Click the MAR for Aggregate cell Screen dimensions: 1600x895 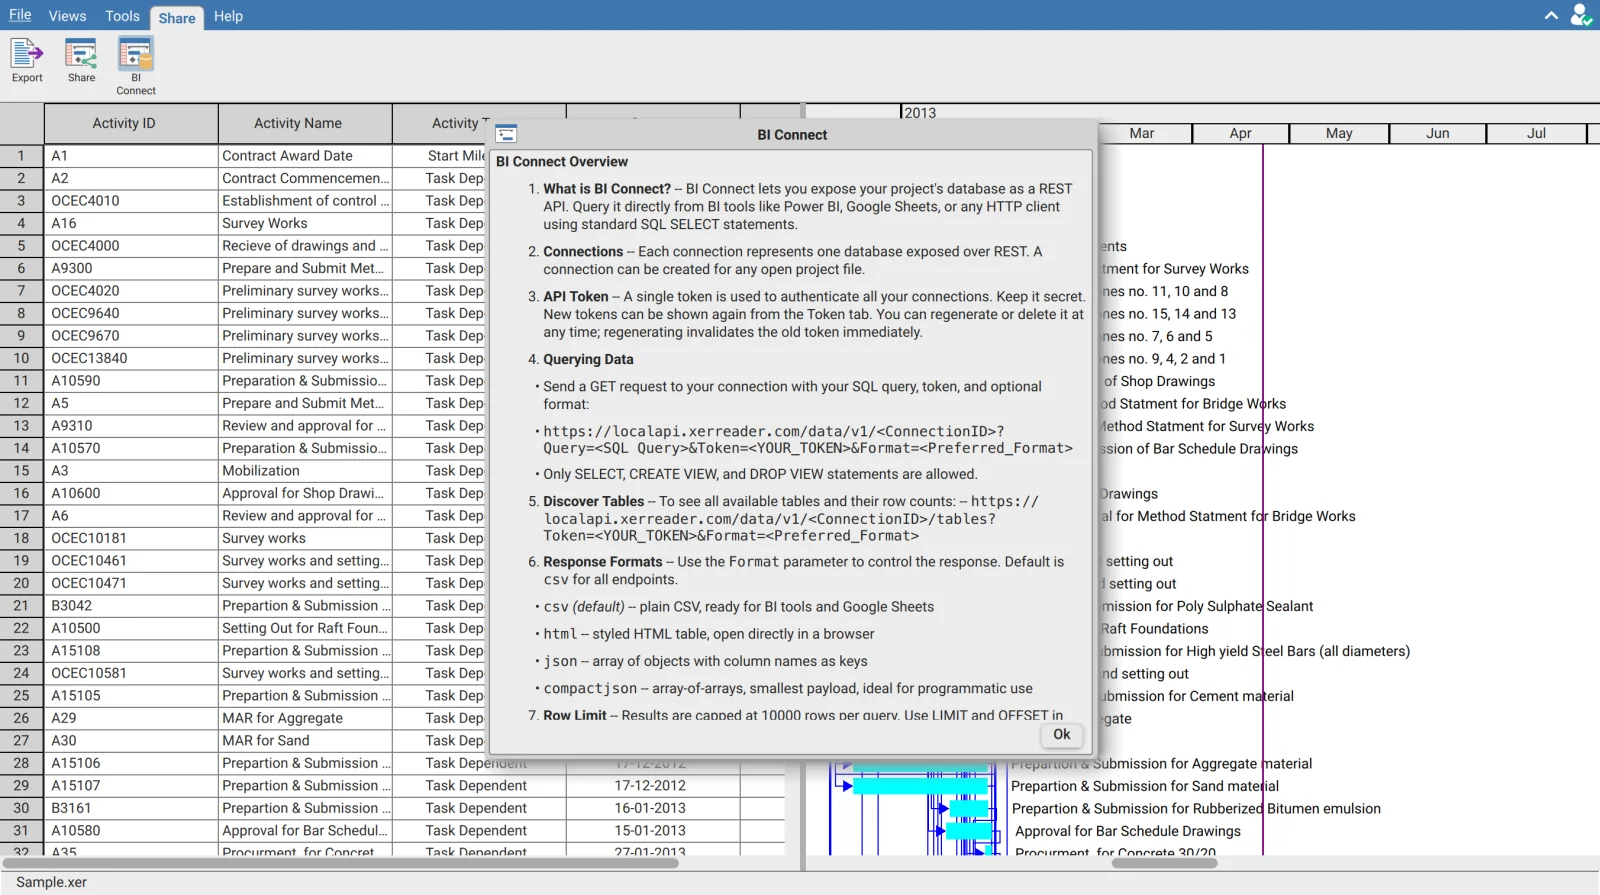(x=305, y=718)
